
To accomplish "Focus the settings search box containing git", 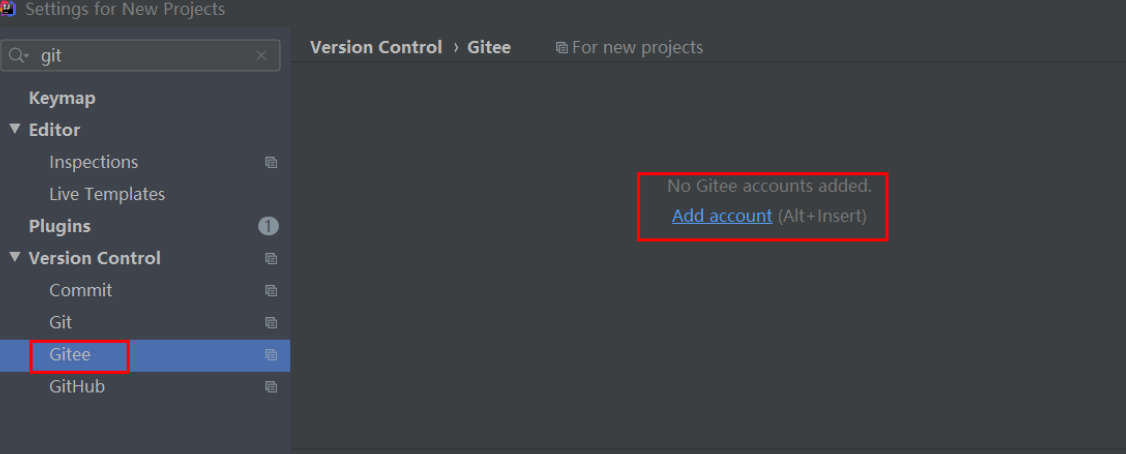I will (x=141, y=55).
